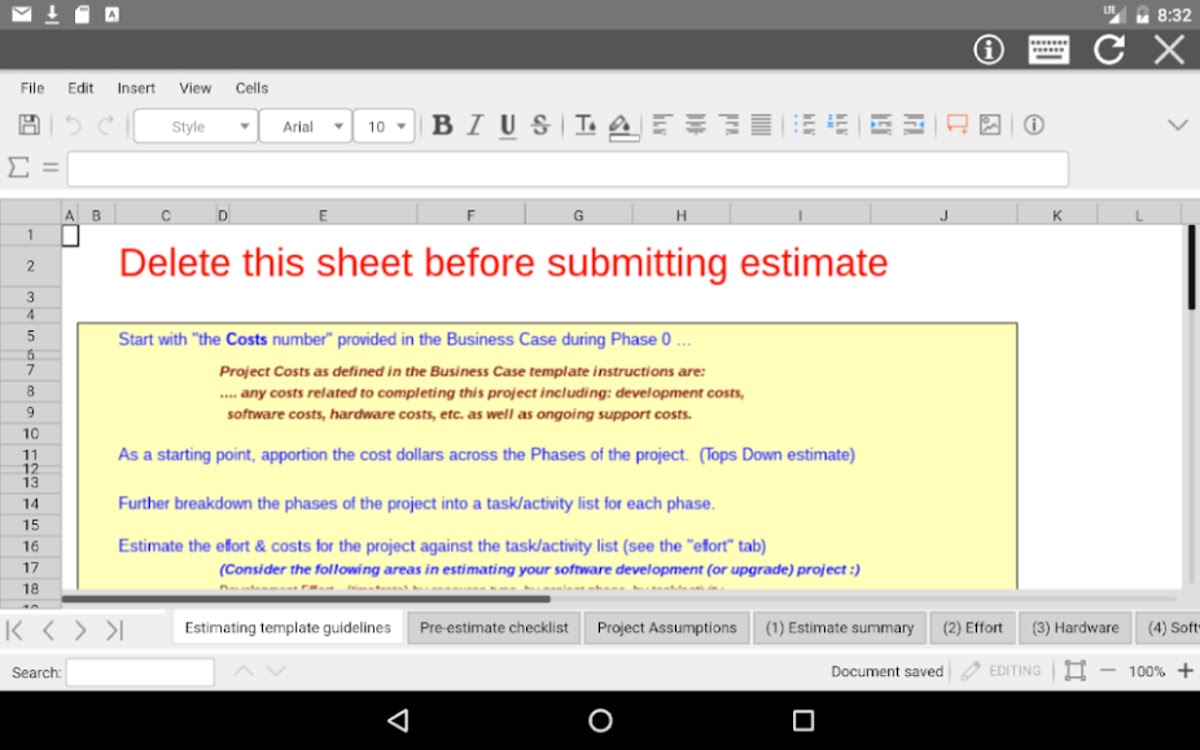Open the Arial font dropdown
Image resolution: width=1200 pixels, height=750 pixels.
[305, 126]
